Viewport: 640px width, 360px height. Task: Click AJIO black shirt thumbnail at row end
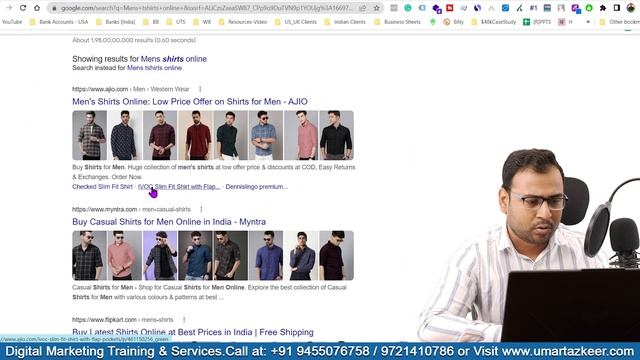click(x=336, y=135)
